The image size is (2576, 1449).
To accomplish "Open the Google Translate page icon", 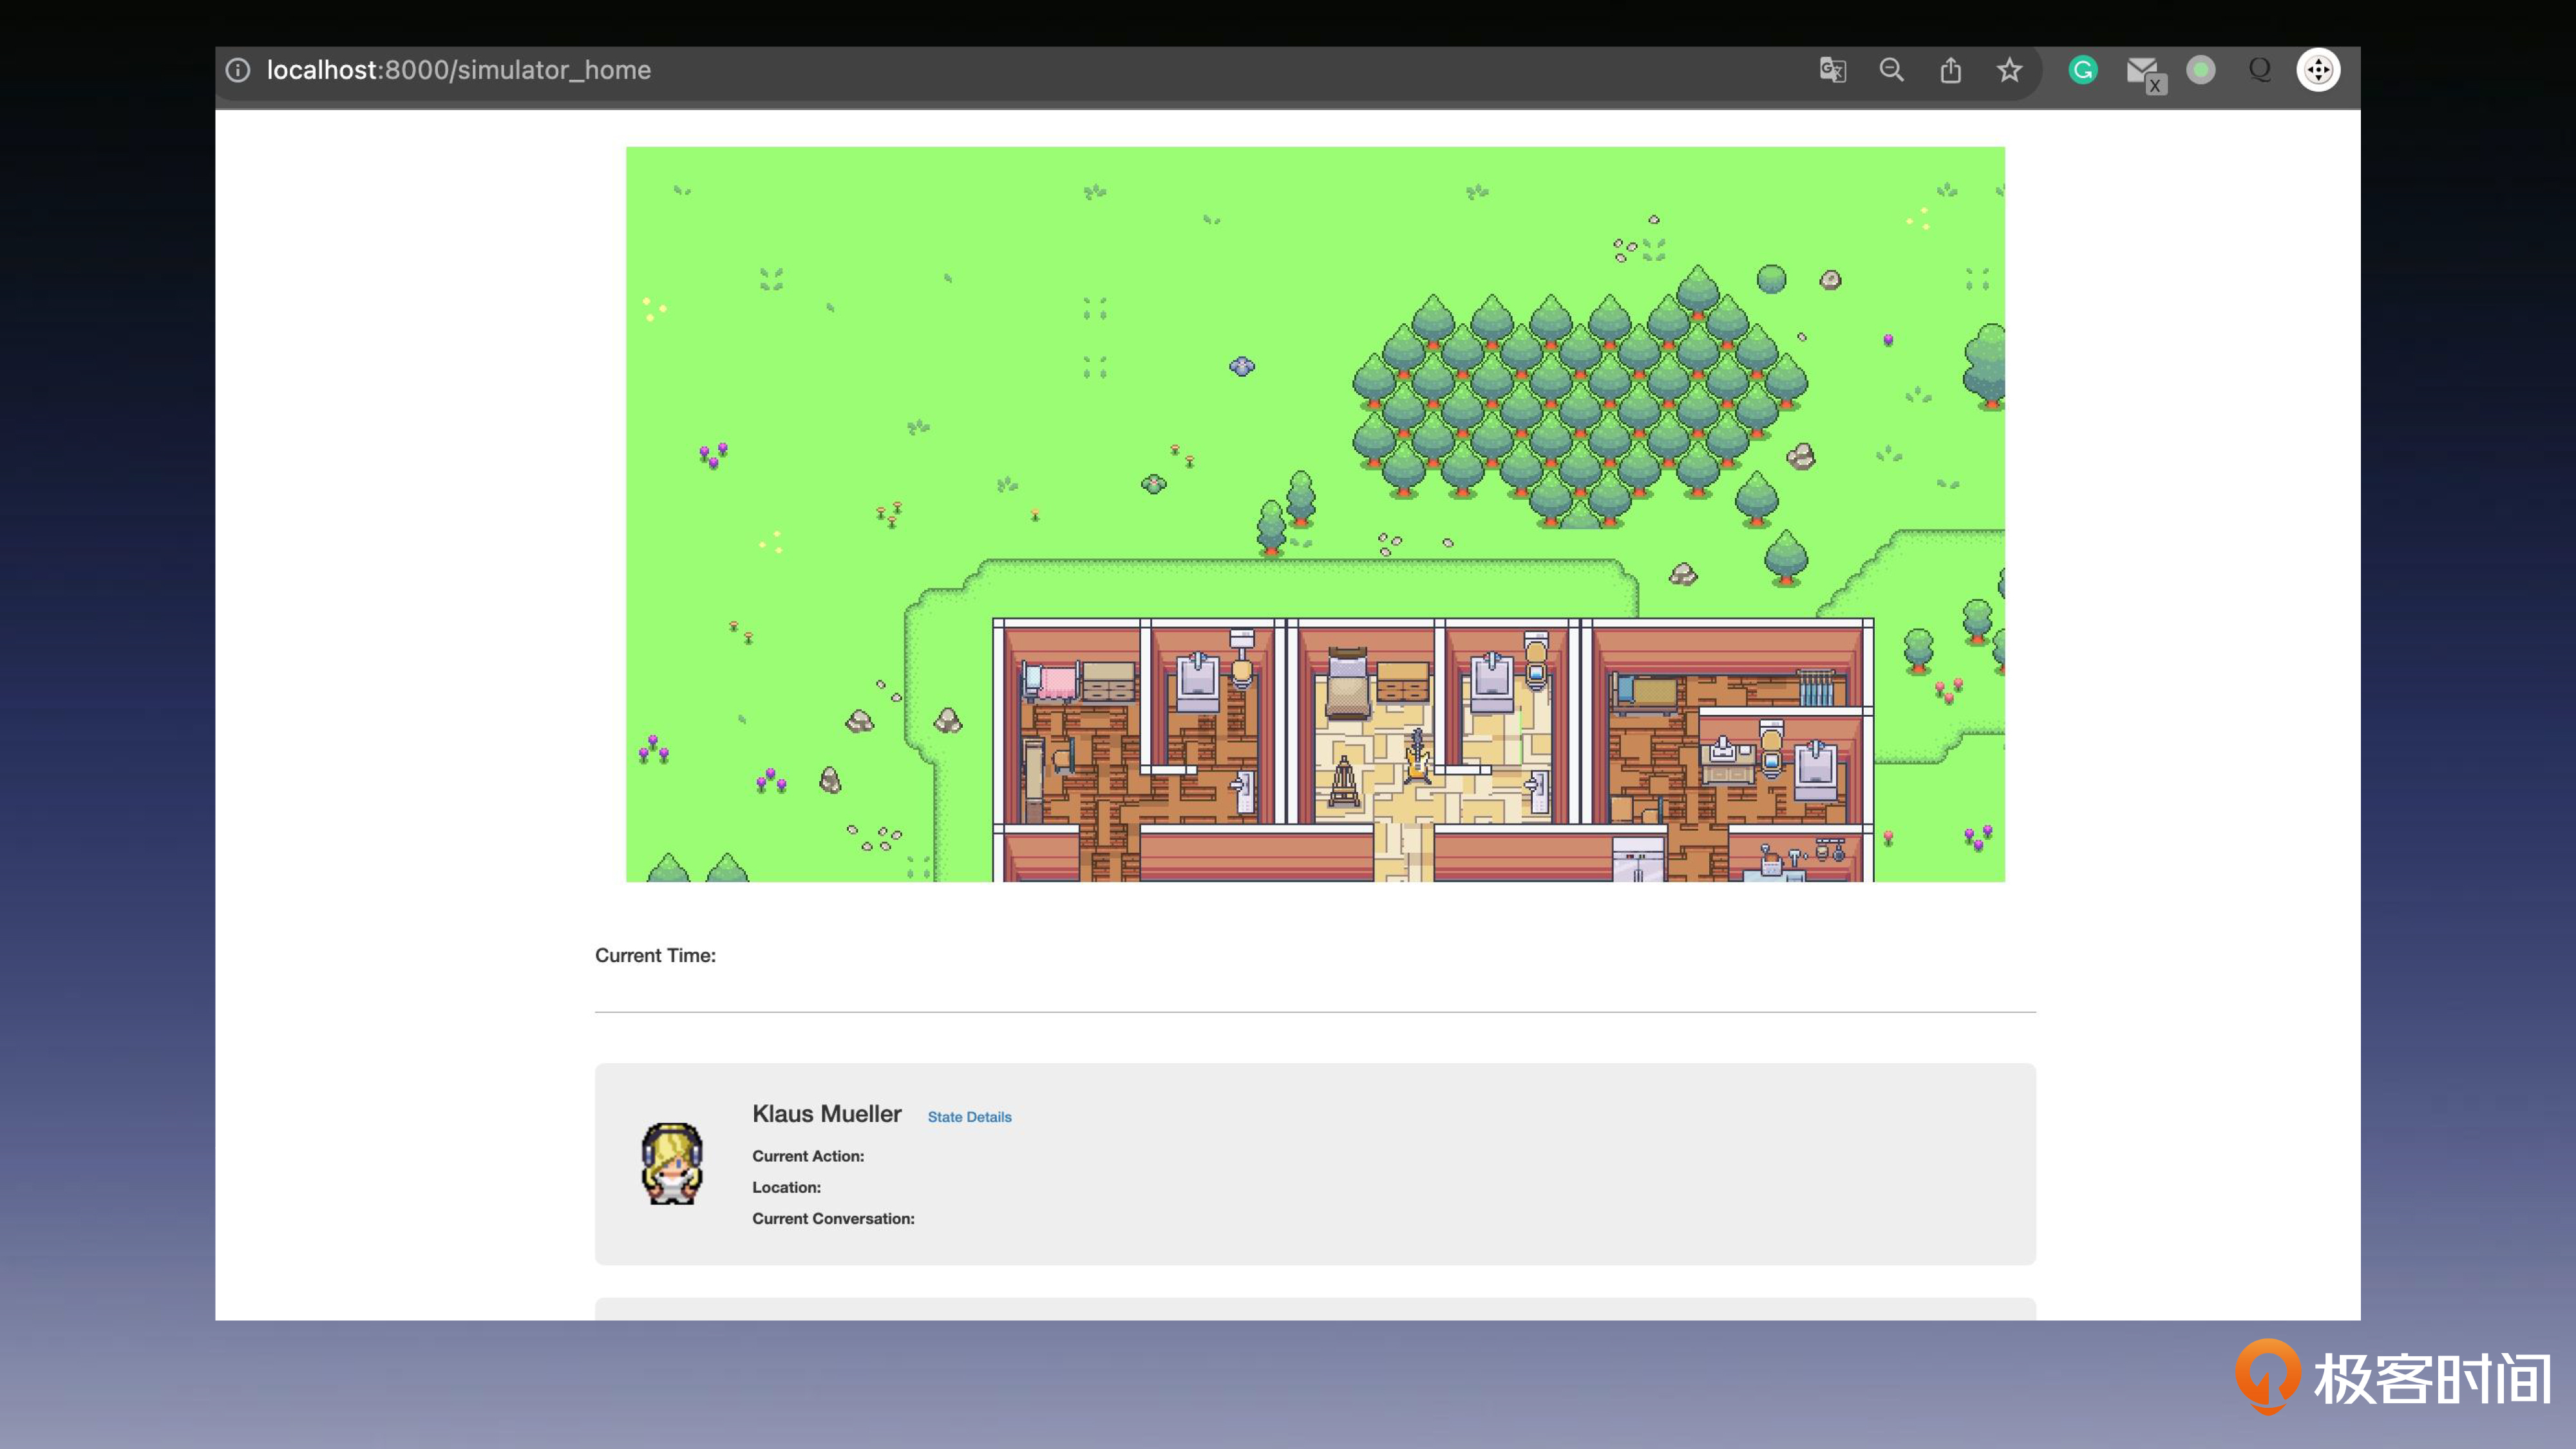I will 1832,70.
